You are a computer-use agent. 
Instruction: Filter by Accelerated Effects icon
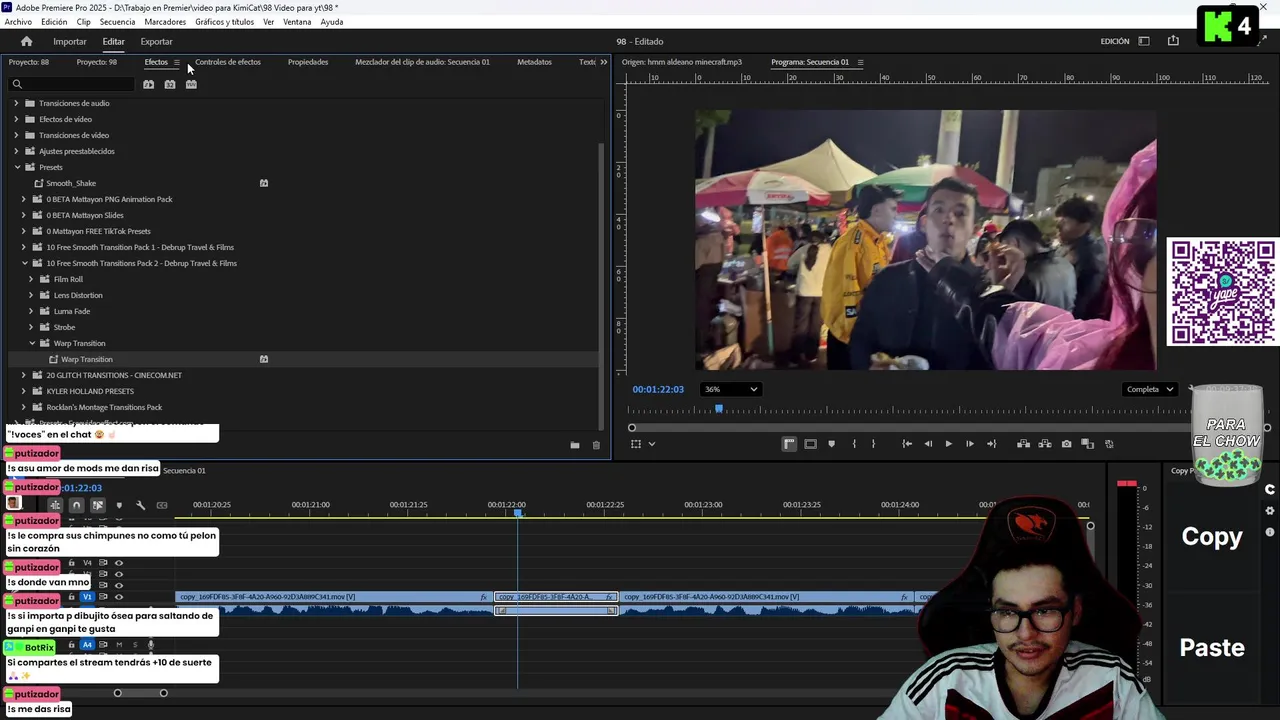(x=148, y=84)
